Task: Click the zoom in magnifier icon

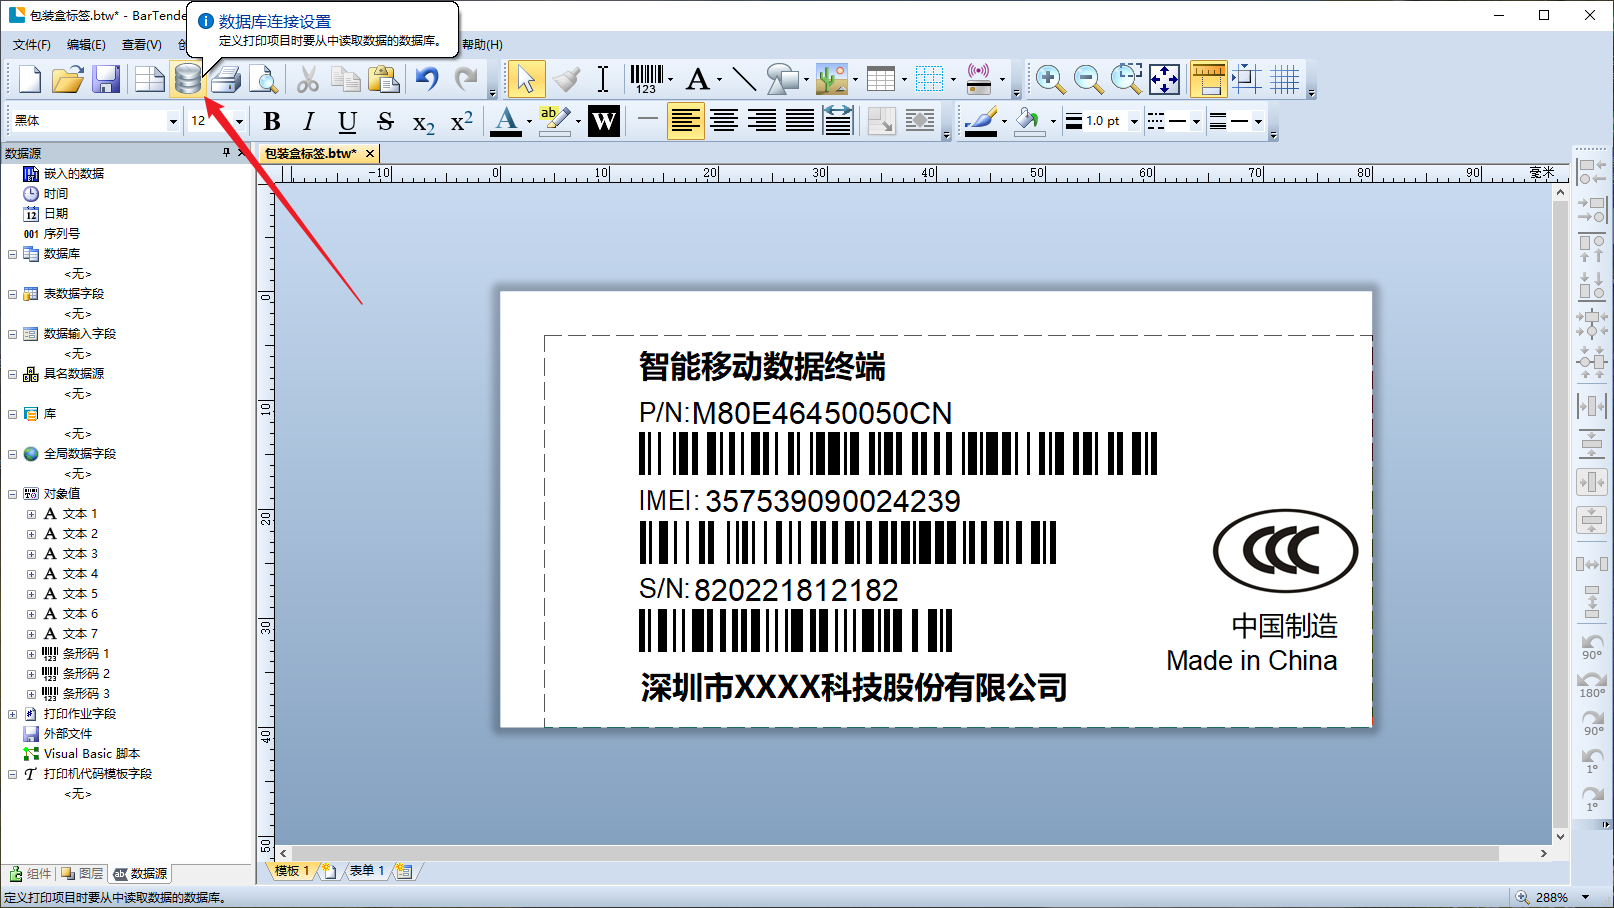Action: (1049, 79)
